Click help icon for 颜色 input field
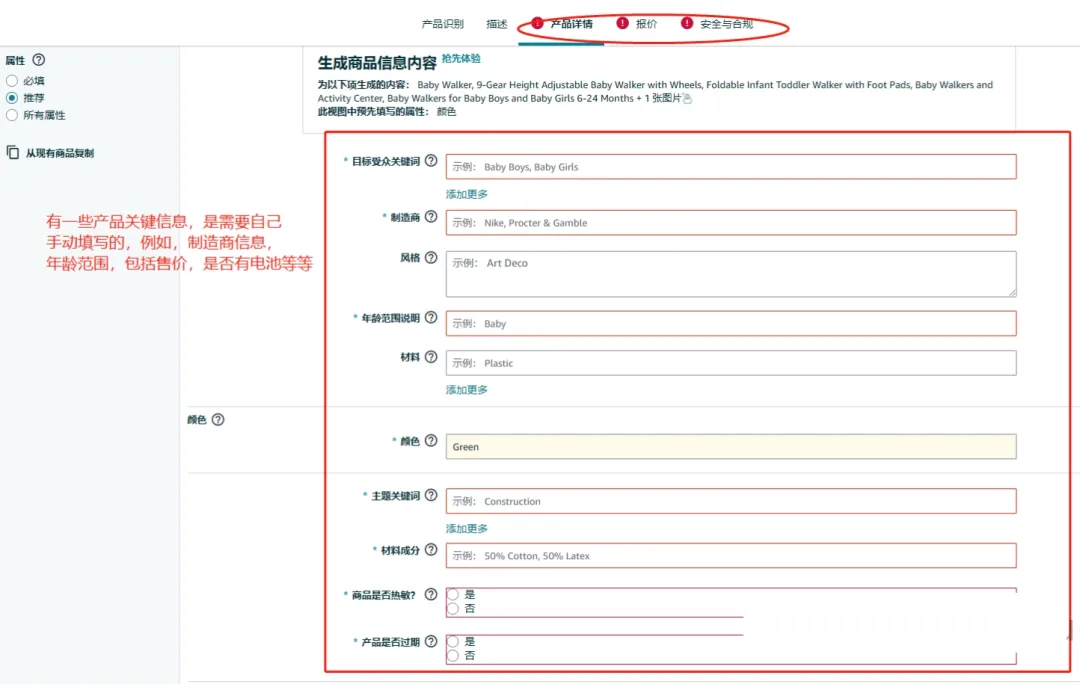1080x687 pixels. (431, 440)
